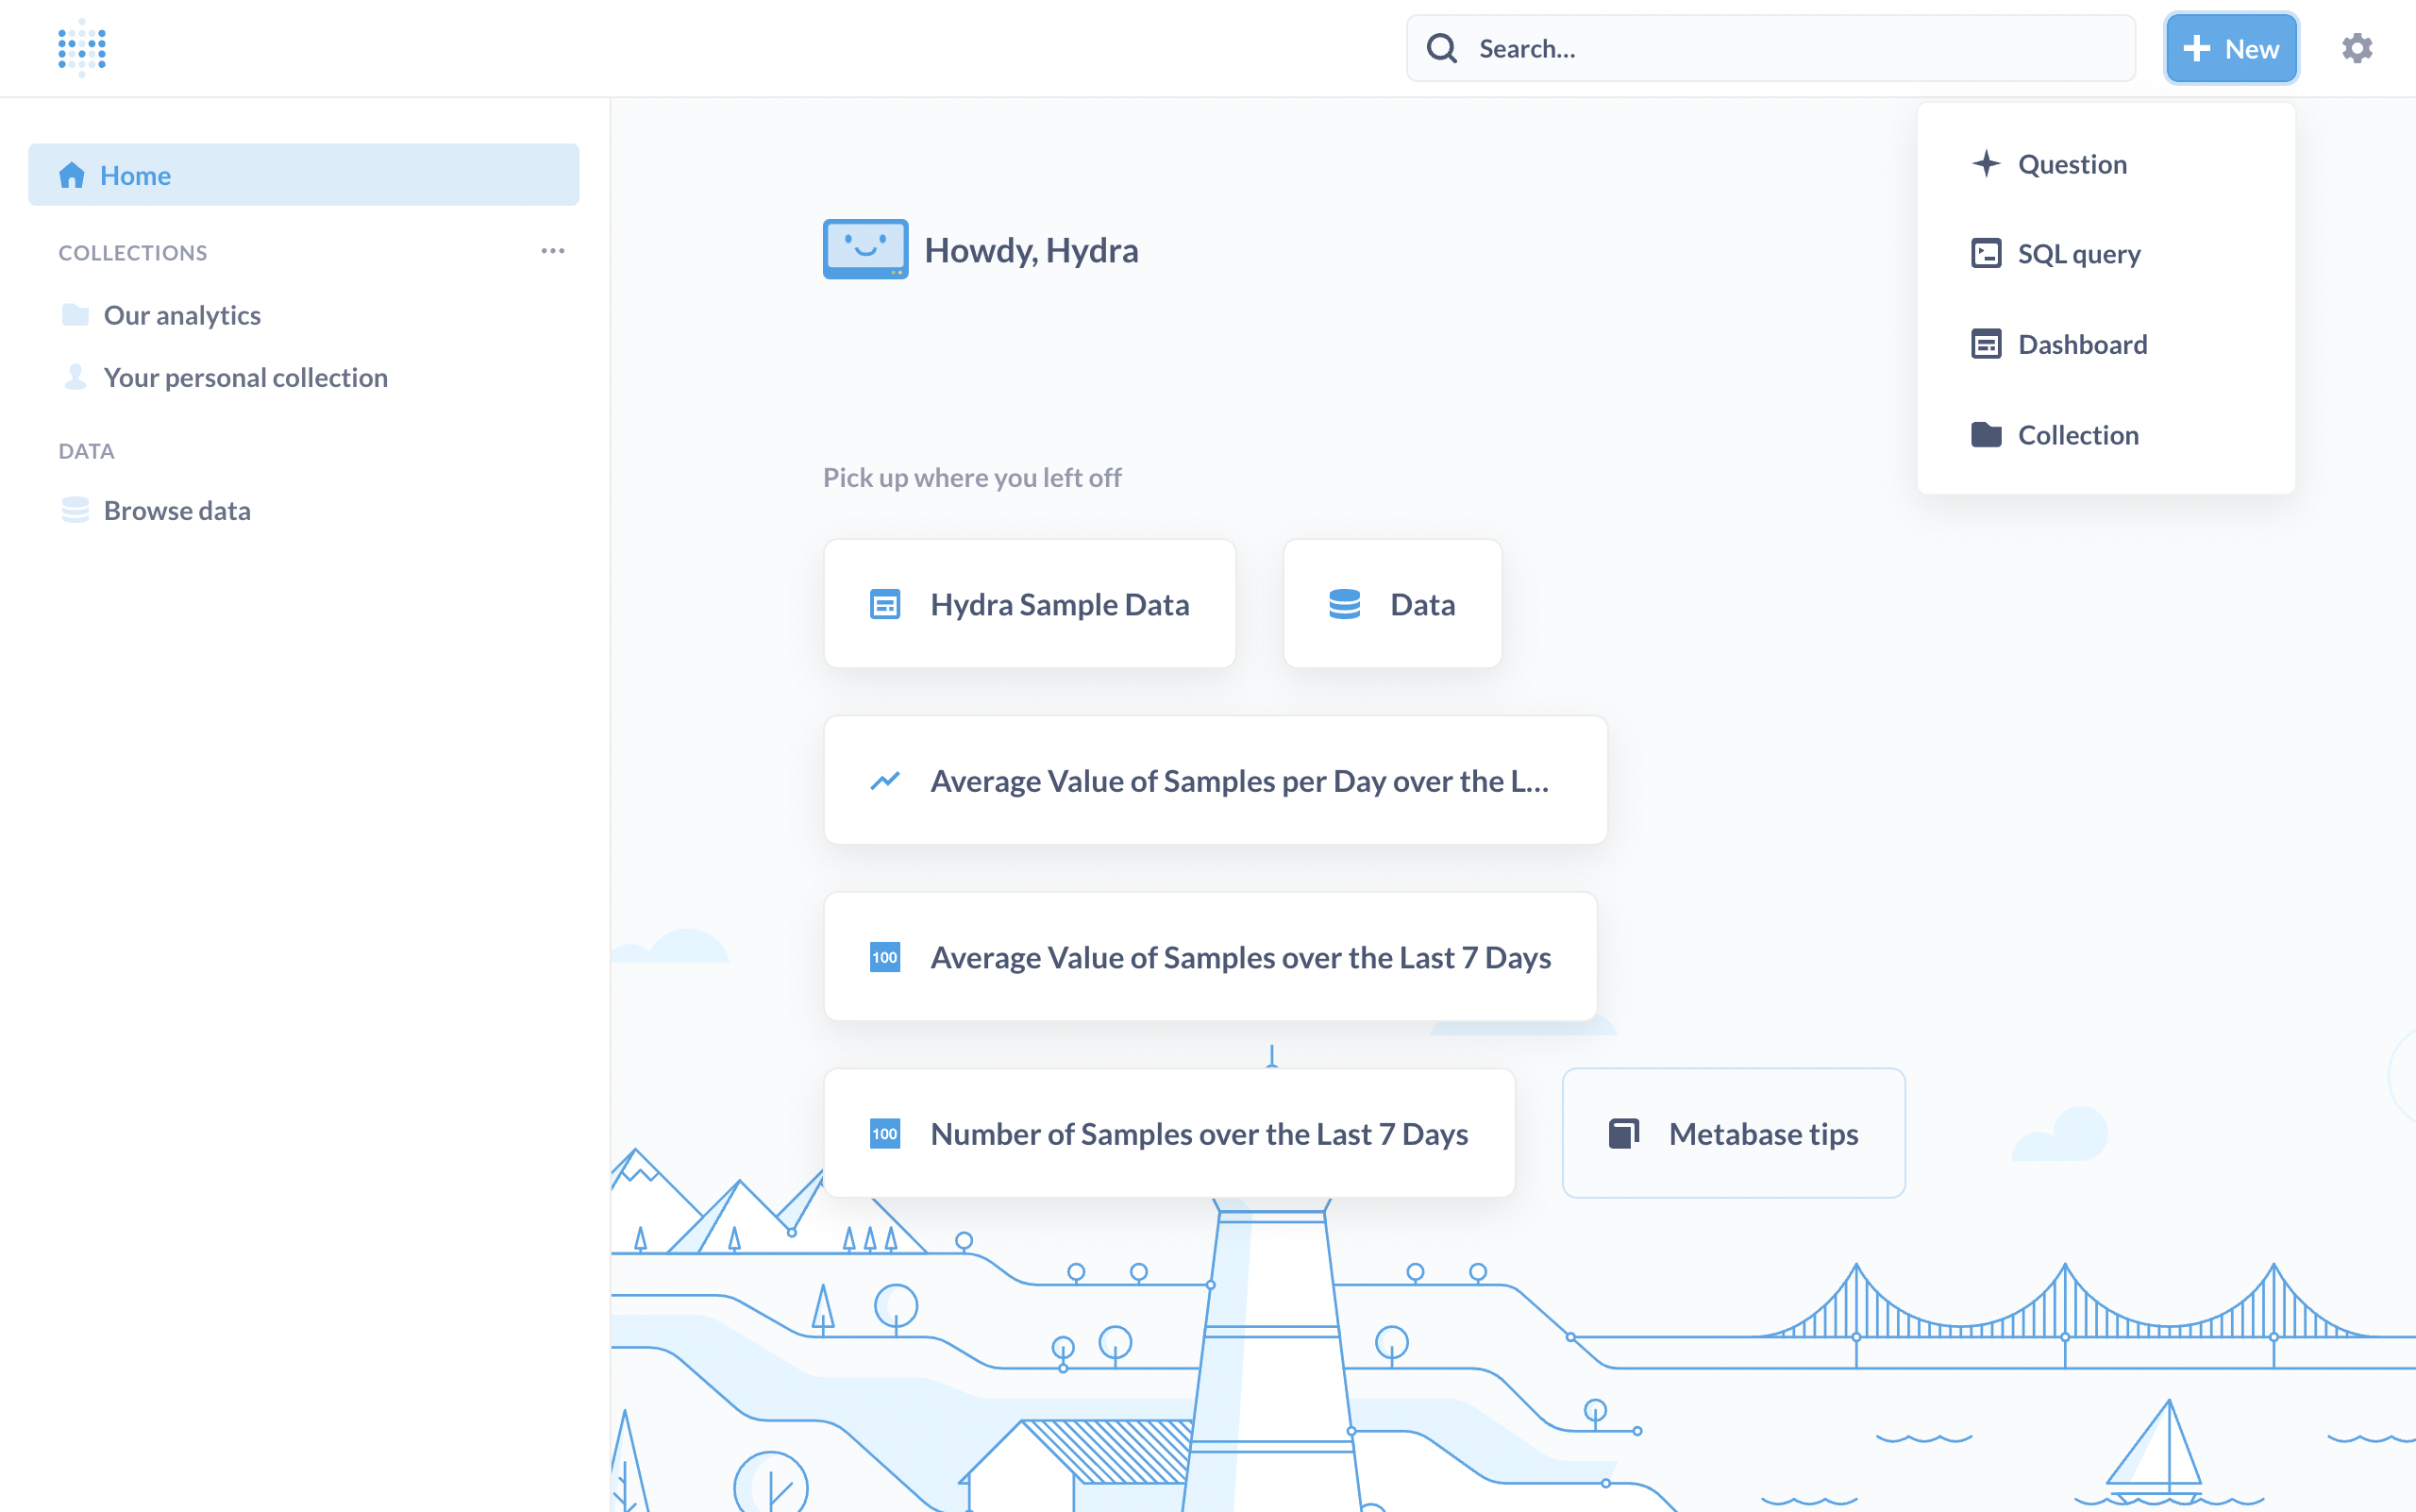Select SQL query in New menu

click(x=2078, y=254)
